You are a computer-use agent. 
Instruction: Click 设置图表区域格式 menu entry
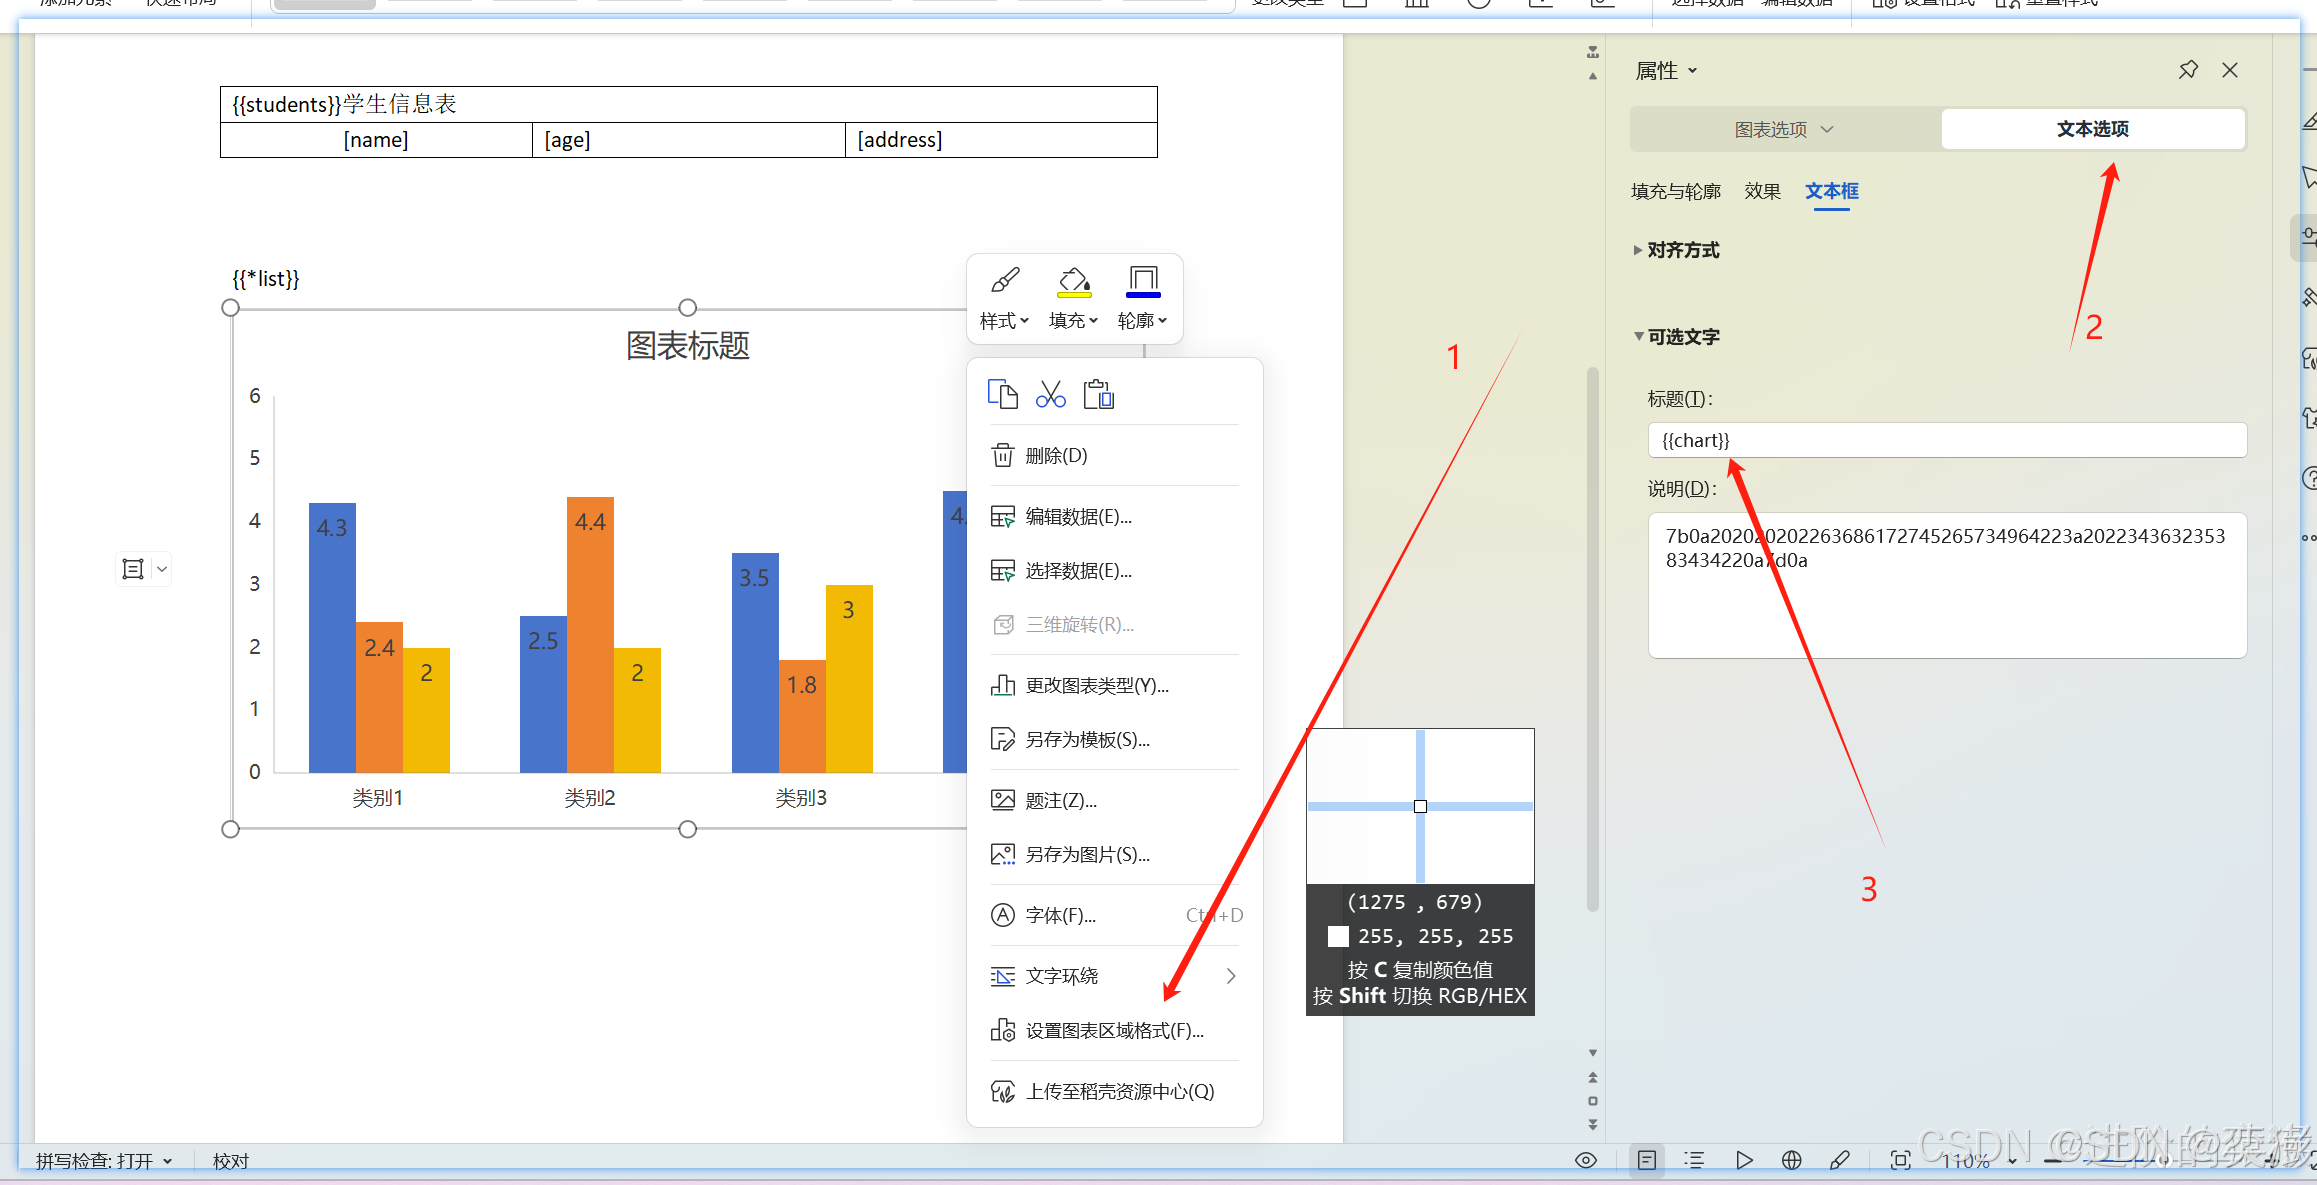tap(1114, 1031)
